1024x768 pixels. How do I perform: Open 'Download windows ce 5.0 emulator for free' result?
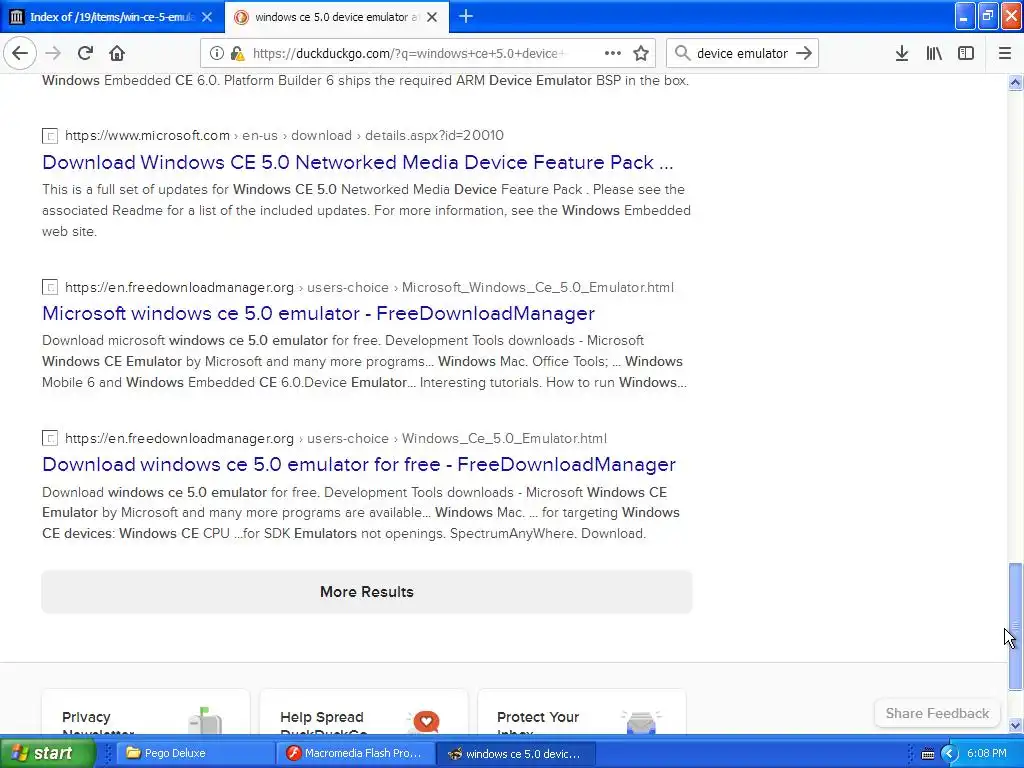coord(359,464)
